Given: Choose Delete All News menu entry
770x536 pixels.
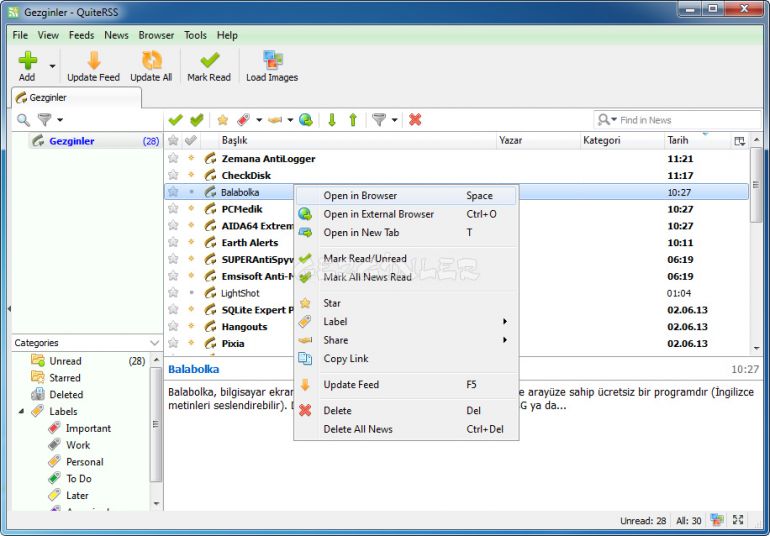Looking at the screenshot, I should [x=406, y=429].
